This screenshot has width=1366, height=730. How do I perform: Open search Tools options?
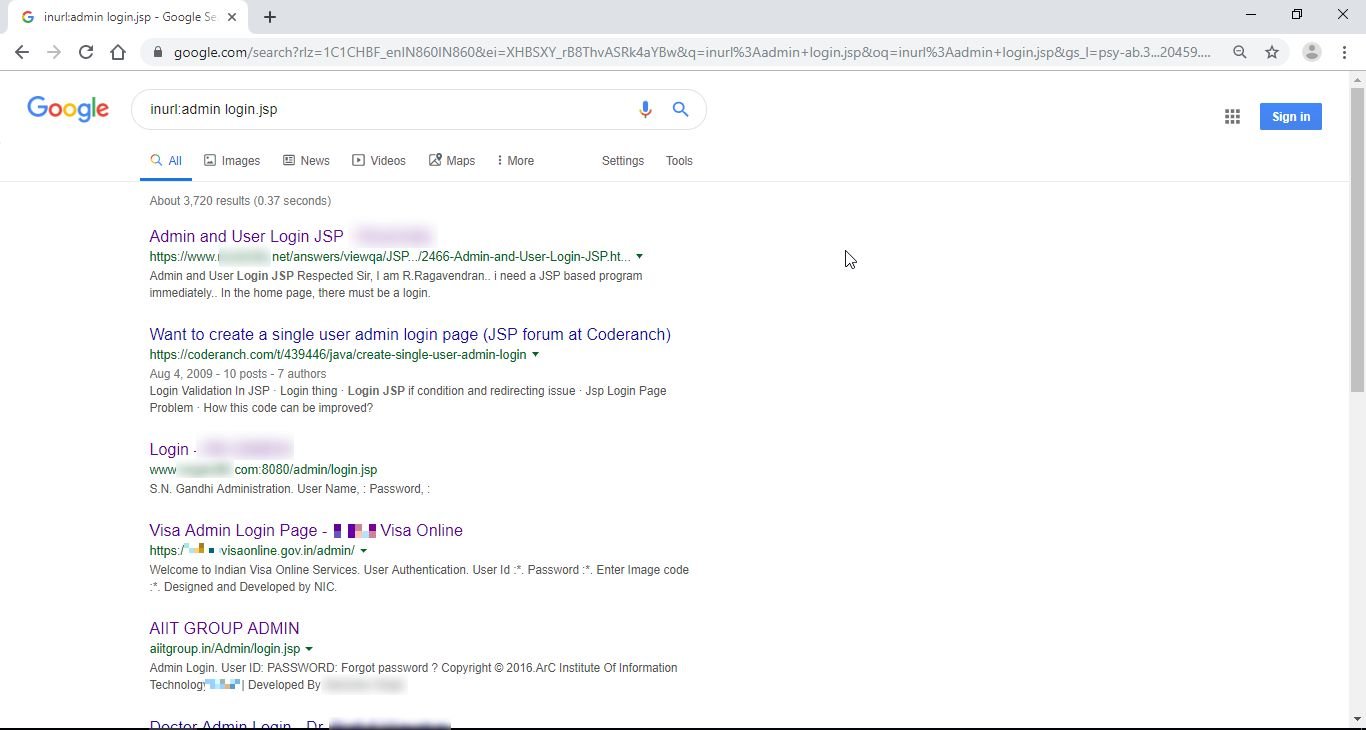(x=679, y=161)
